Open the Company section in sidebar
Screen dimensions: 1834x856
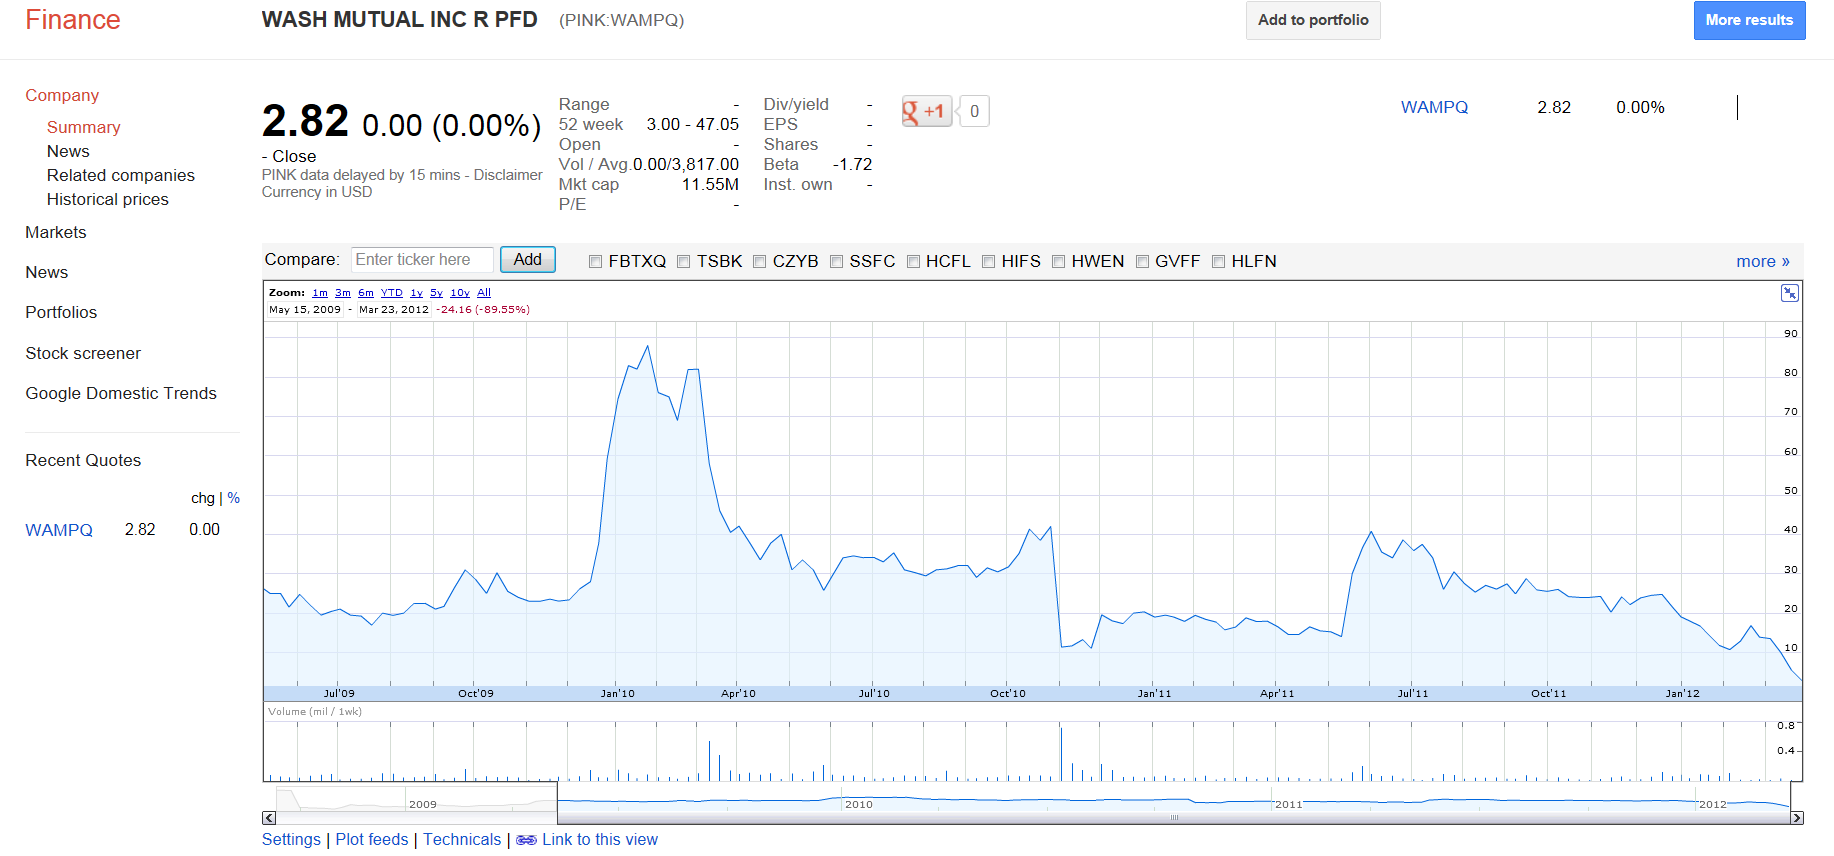coord(62,96)
